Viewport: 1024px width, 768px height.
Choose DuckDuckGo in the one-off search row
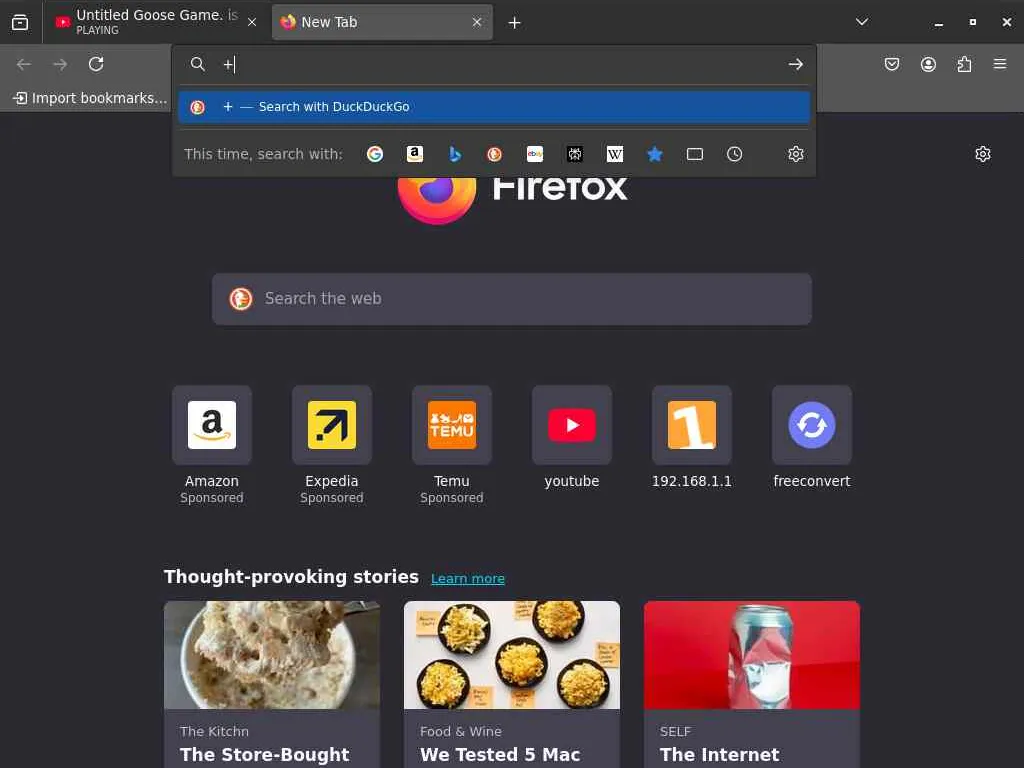coord(494,154)
